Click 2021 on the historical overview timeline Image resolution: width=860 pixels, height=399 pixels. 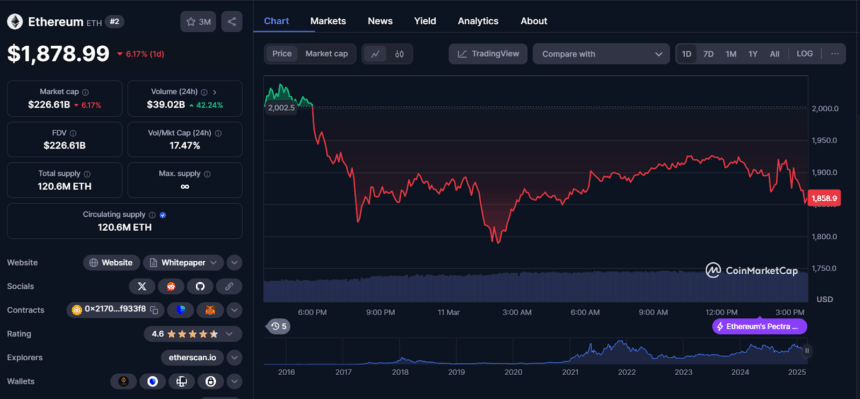[570, 372]
